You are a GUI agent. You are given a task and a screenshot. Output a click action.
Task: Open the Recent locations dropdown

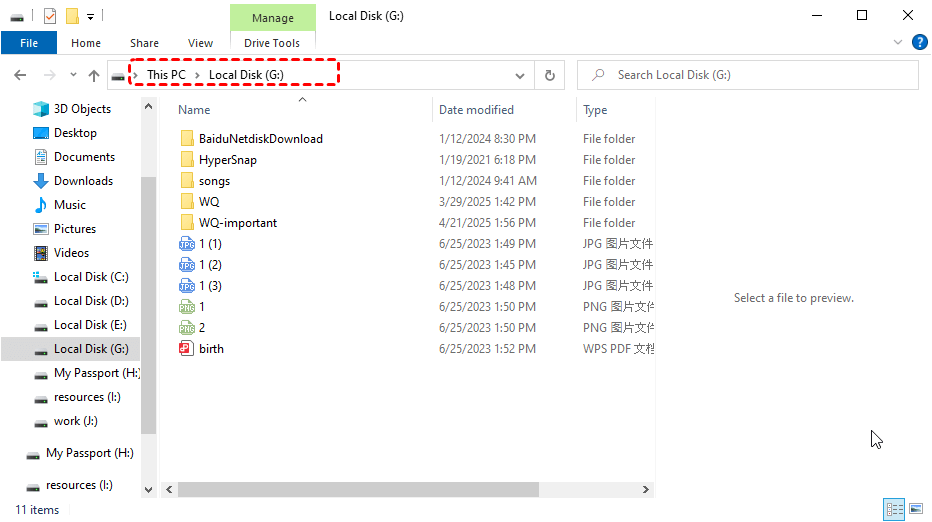(73, 75)
